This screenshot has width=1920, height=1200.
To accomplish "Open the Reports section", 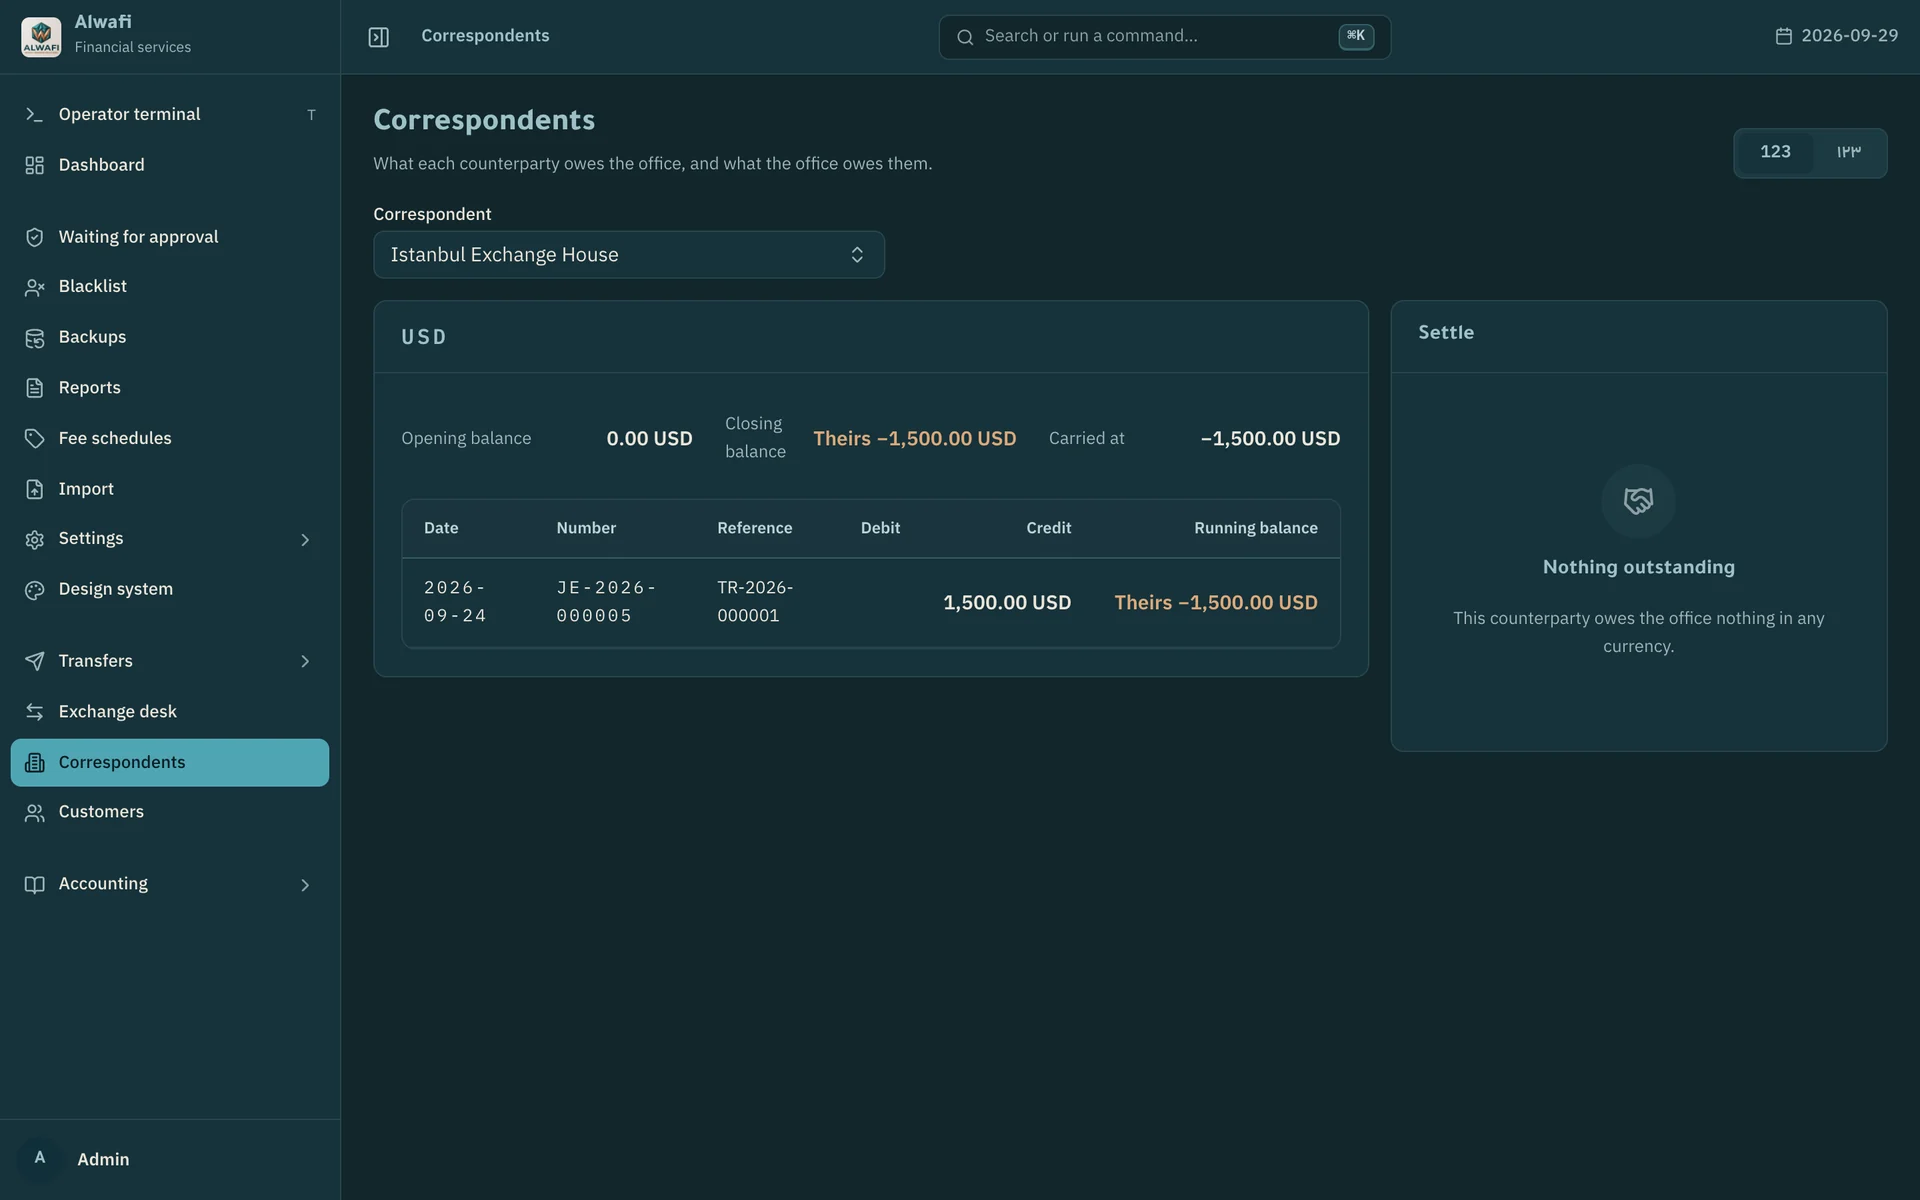I will [x=170, y=388].
